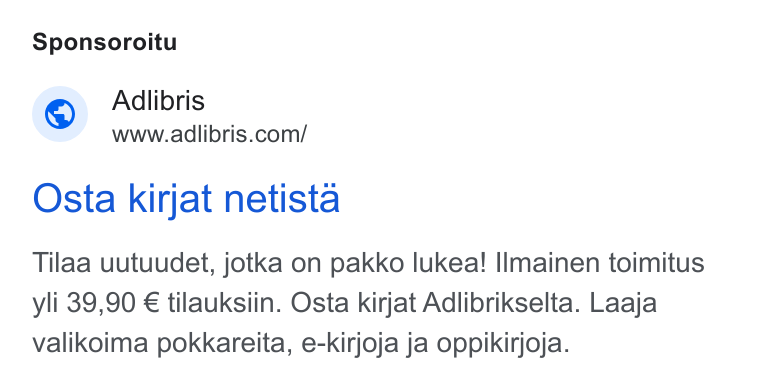760x386 pixels.
Task: Click the 'Laaja' word in the description
Action: tap(623, 304)
